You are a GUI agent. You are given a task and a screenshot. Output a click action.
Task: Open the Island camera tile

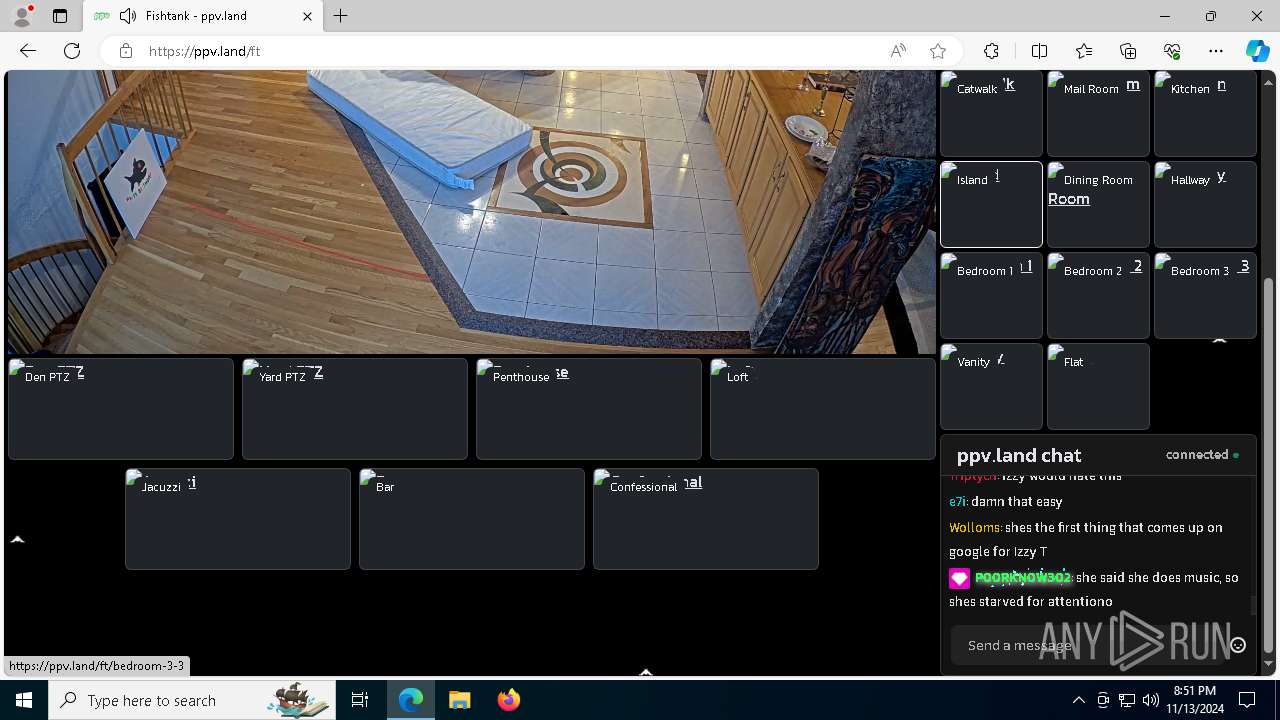991,204
